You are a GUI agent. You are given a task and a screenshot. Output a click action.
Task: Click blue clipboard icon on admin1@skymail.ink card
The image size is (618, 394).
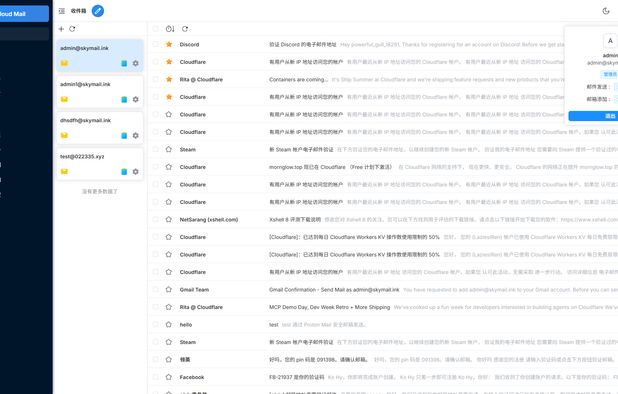(x=124, y=99)
